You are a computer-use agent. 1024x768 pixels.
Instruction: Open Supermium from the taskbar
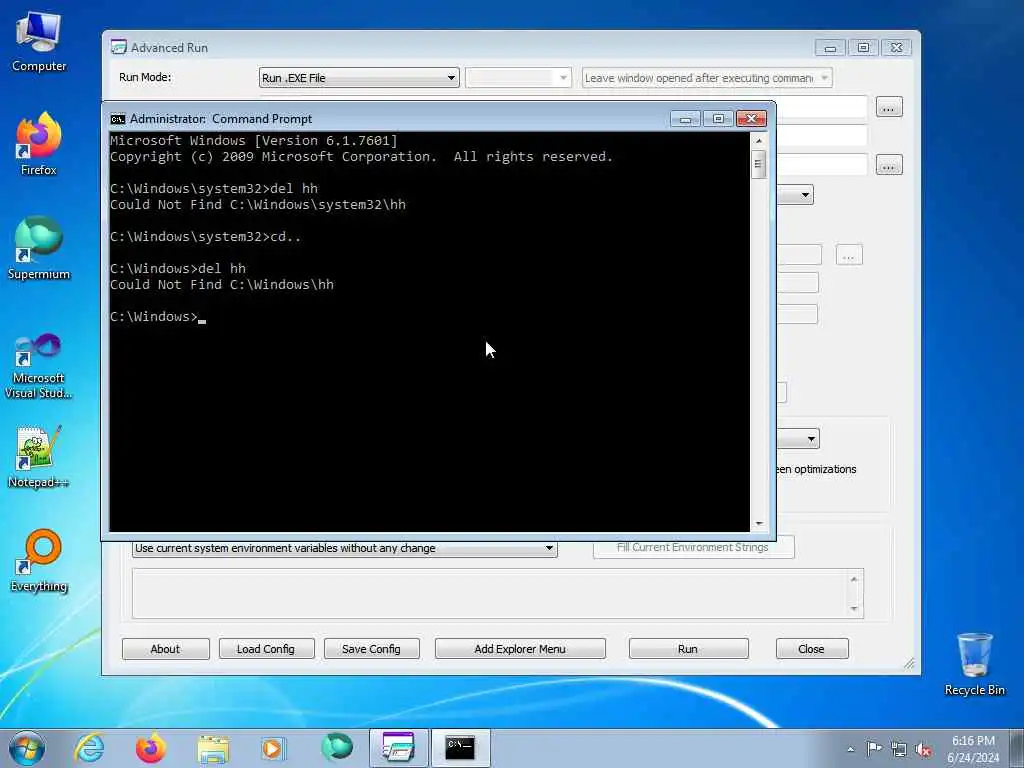pos(337,748)
